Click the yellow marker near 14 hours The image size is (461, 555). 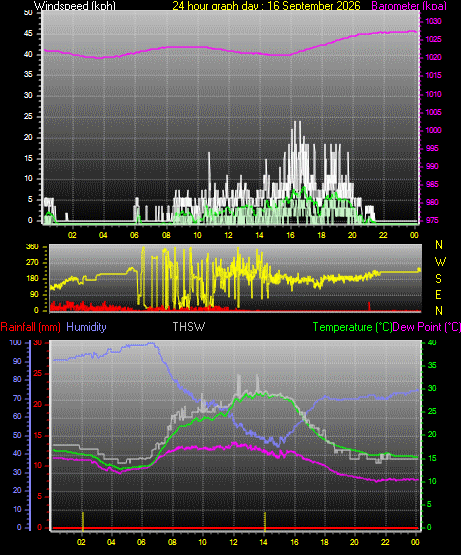point(265,521)
